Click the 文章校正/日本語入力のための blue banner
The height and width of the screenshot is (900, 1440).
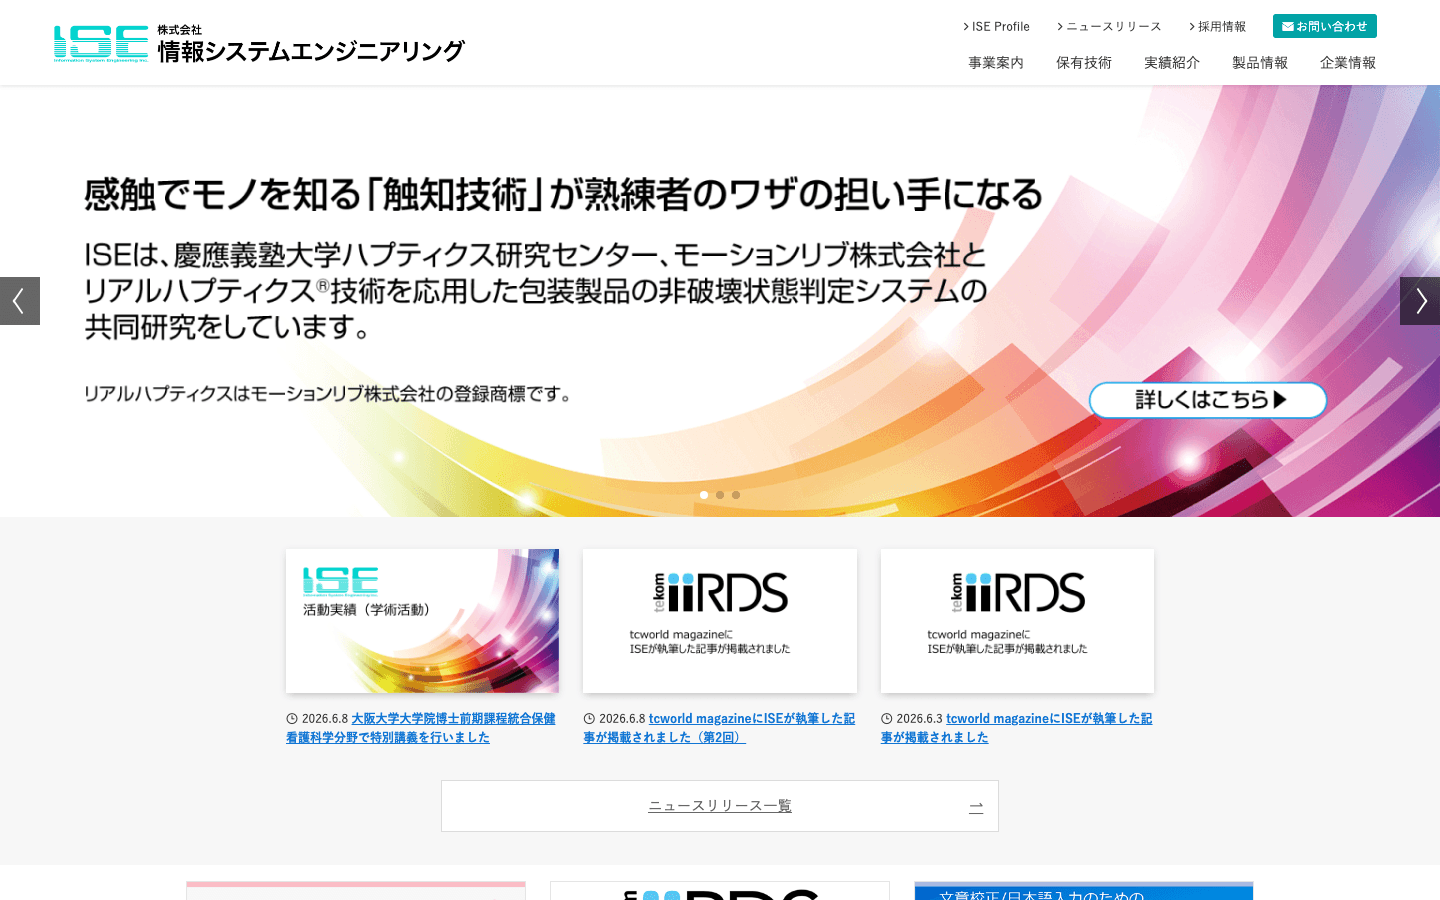point(1084,891)
